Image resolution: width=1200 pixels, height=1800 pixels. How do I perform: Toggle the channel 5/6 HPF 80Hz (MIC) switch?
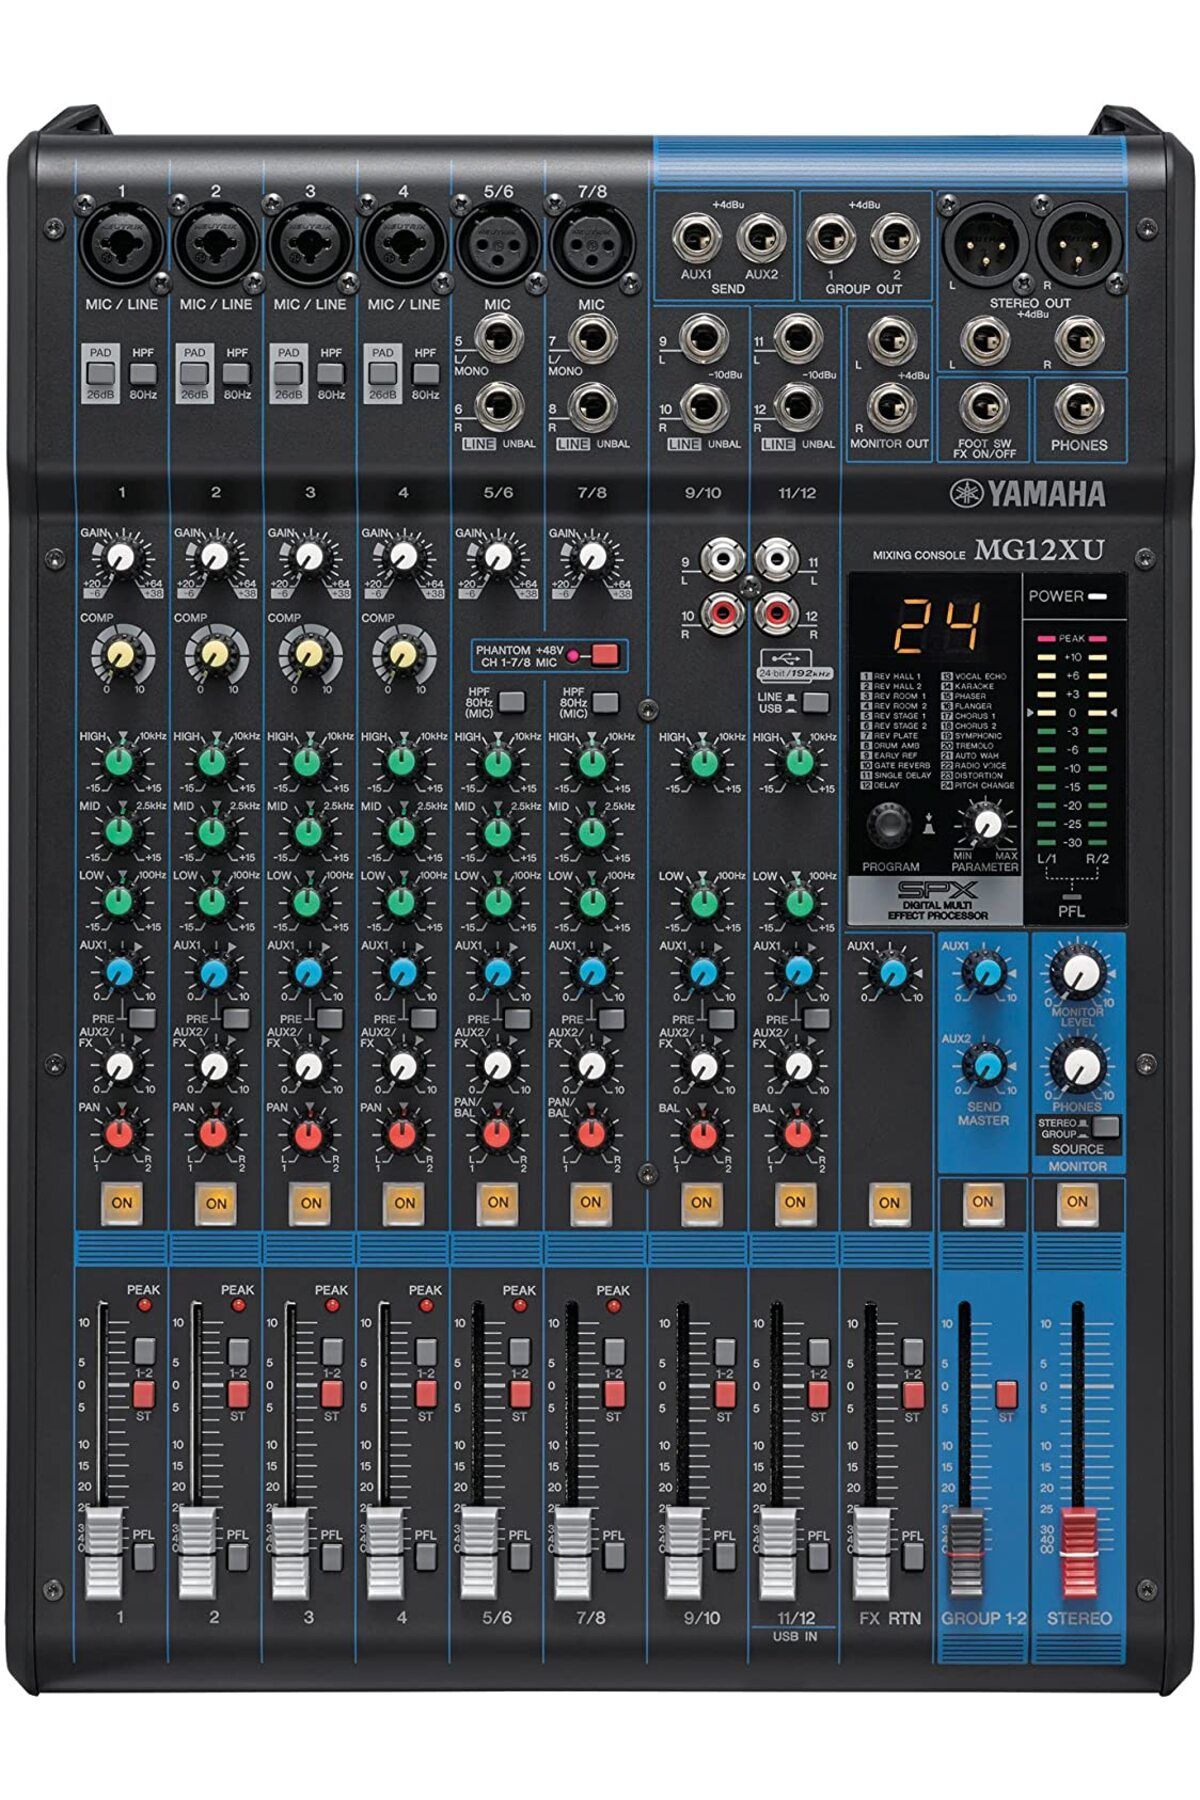click(511, 701)
